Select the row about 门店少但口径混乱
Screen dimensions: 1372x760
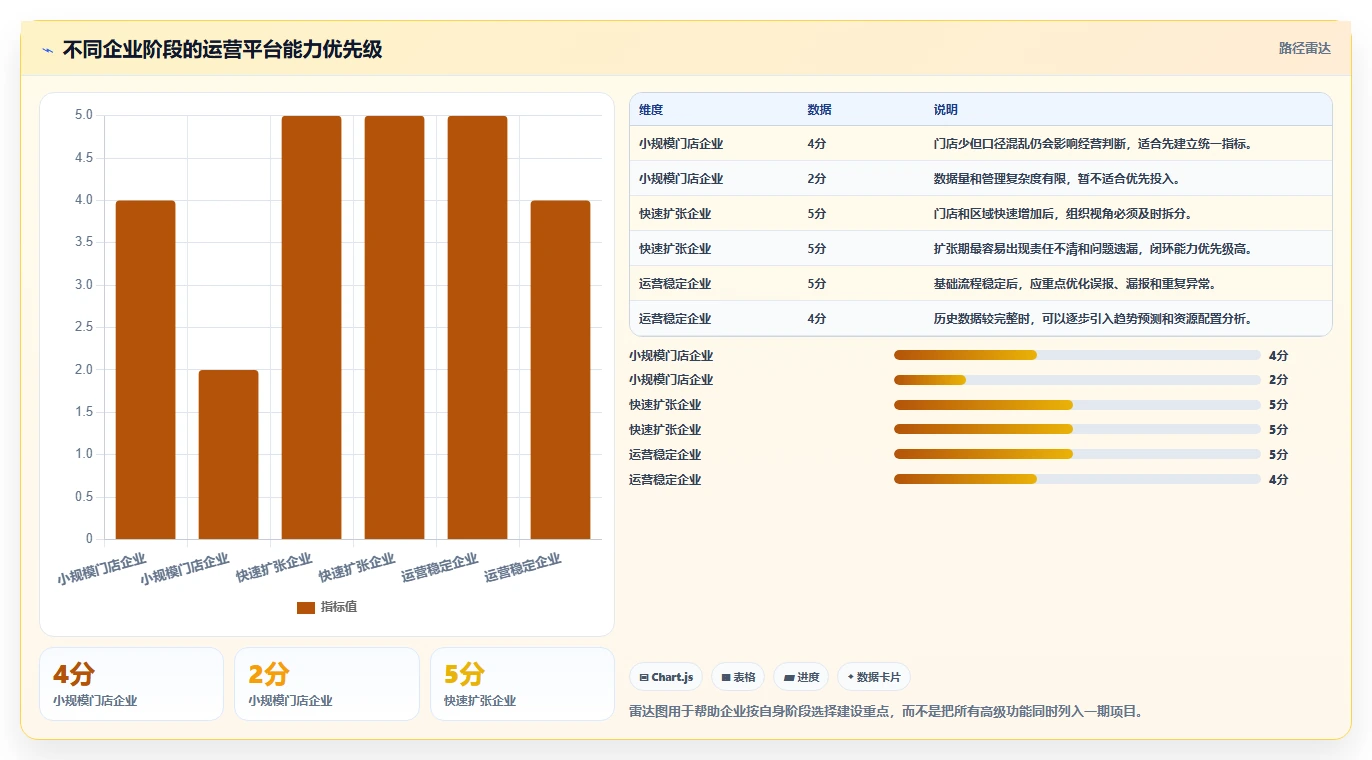tap(981, 144)
